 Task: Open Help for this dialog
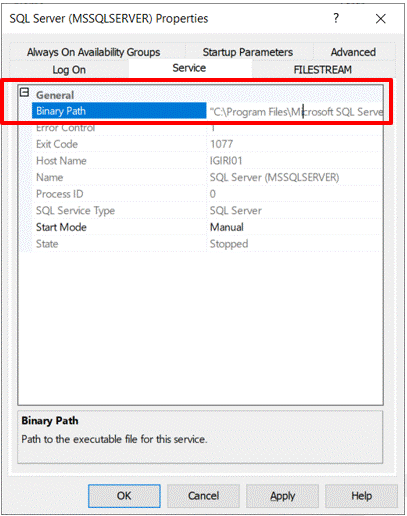point(361,496)
